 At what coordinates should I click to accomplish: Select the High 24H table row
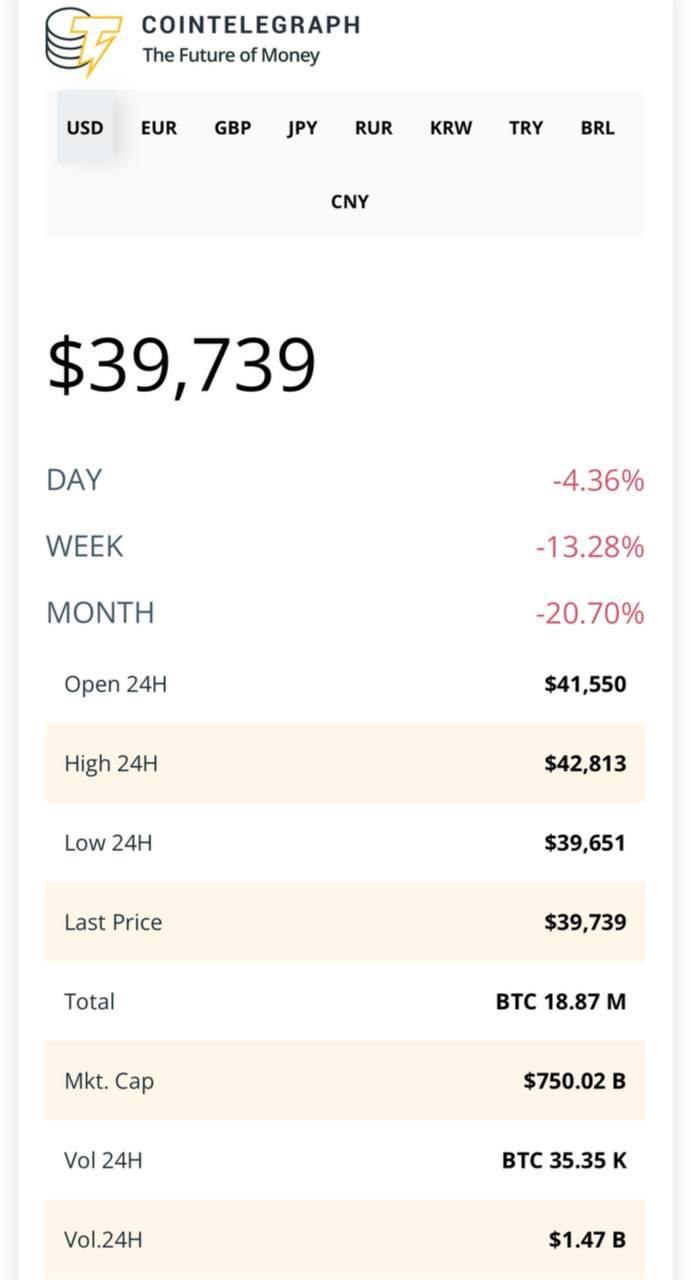tap(345, 763)
